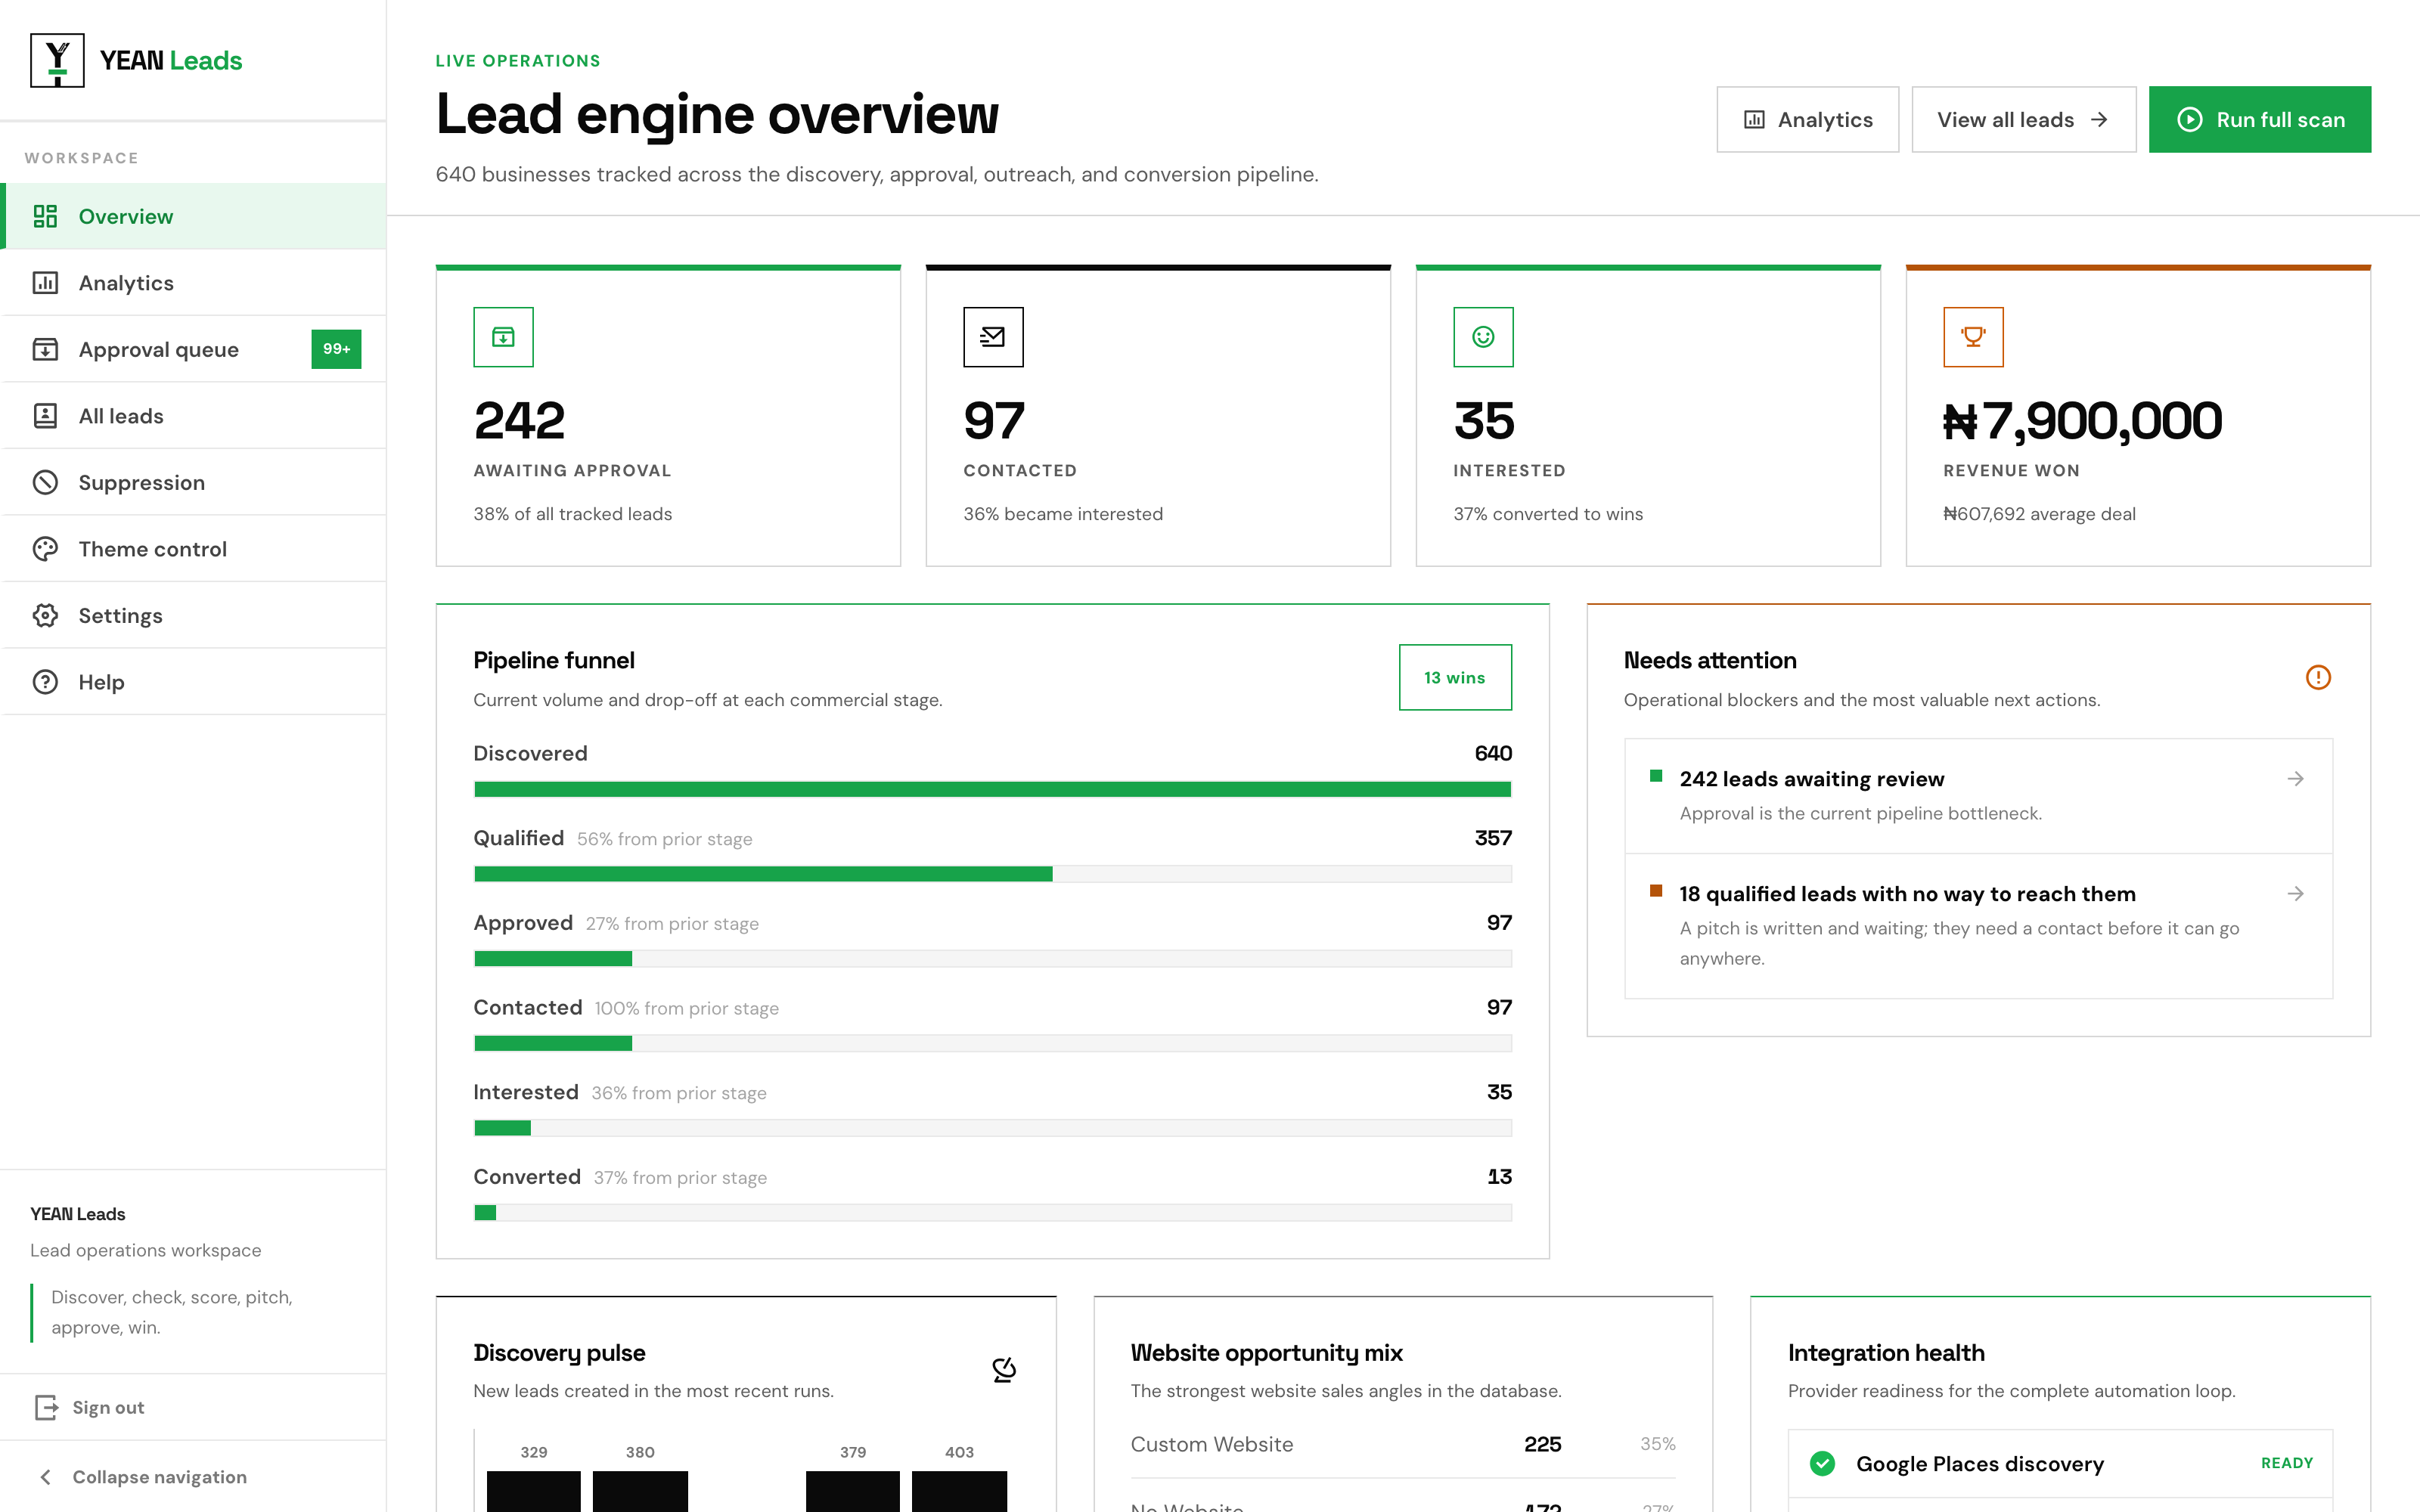Click the 380 bar in Discovery pulse
The height and width of the screenshot is (1512, 2420).
[x=640, y=1490]
